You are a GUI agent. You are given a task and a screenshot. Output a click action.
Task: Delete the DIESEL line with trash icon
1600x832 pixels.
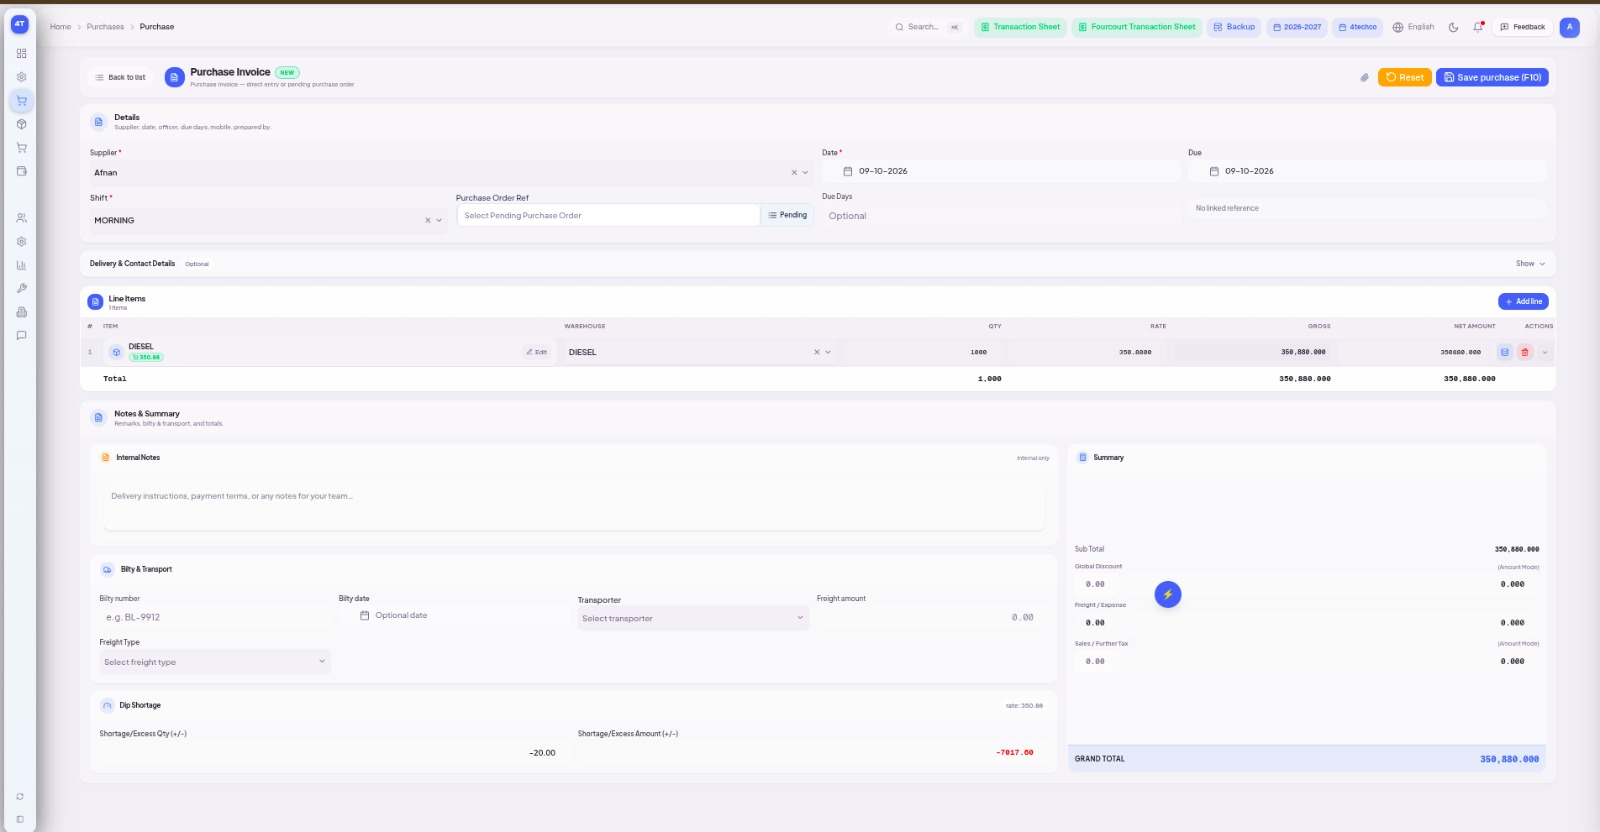point(1525,352)
